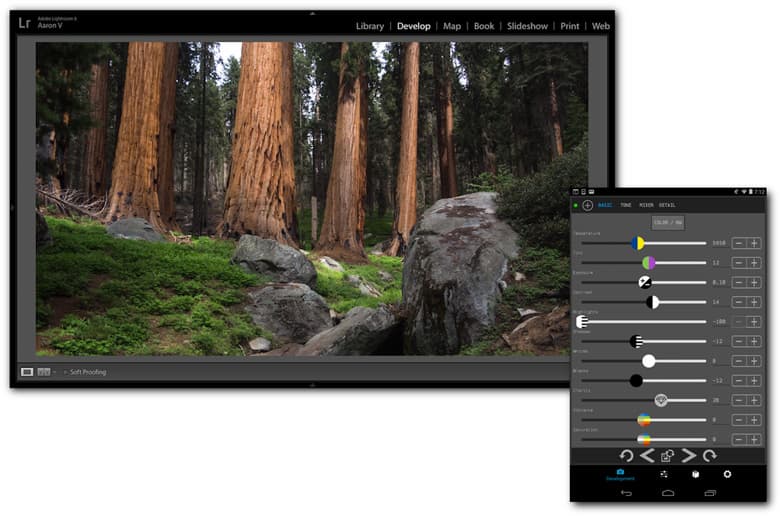Click the Vibrance slider's rainbow handle
Image resolution: width=780 pixels, height=516 pixels.
pyautogui.click(x=644, y=419)
